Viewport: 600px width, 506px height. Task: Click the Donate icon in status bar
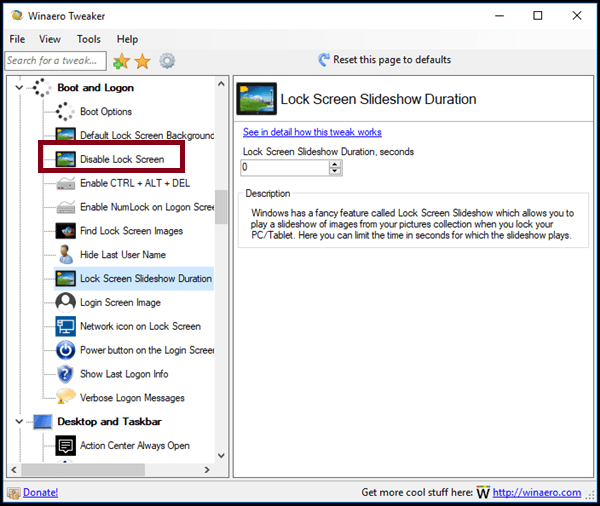coord(14,493)
